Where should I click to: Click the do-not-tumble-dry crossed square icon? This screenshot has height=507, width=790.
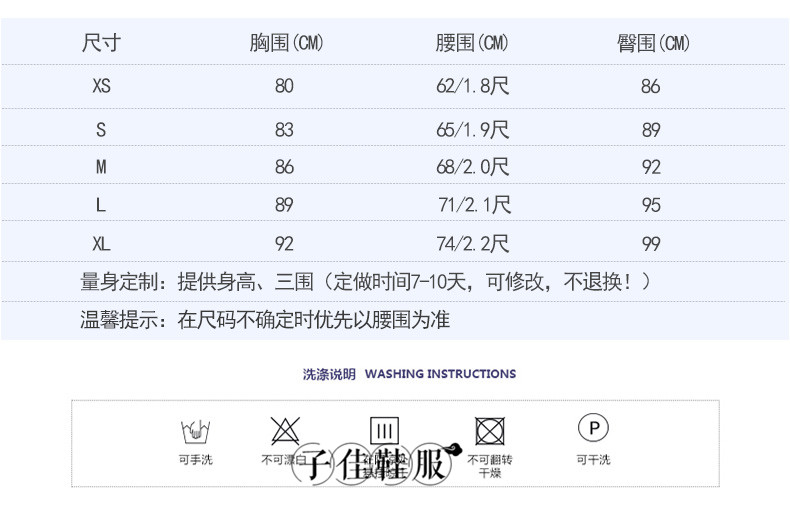click(x=489, y=432)
